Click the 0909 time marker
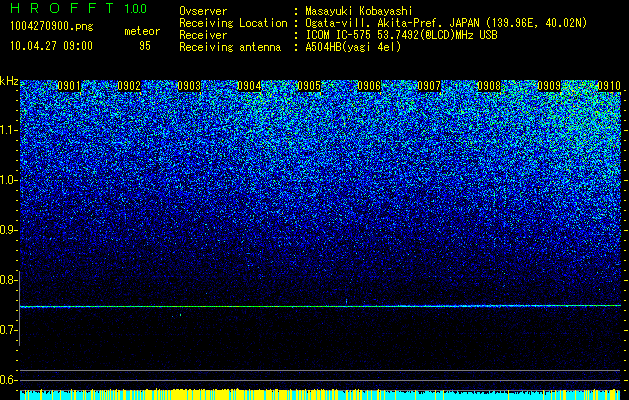Screen dimensions: 629x400 tap(549, 86)
